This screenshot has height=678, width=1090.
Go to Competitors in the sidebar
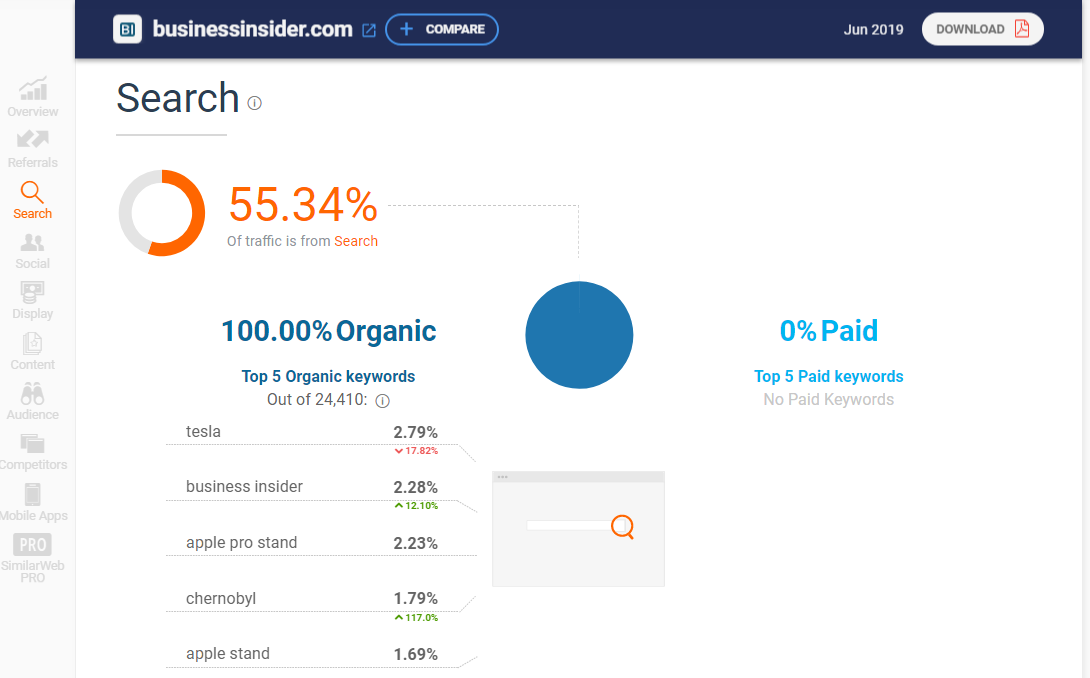(33, 451)
